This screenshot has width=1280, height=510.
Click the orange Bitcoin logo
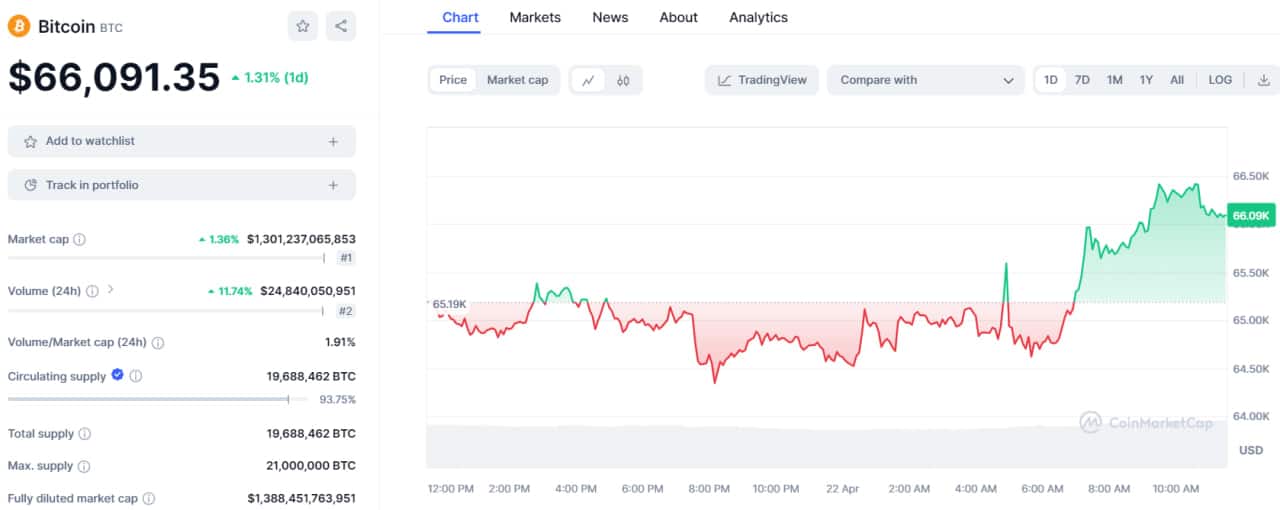point(19,26)
